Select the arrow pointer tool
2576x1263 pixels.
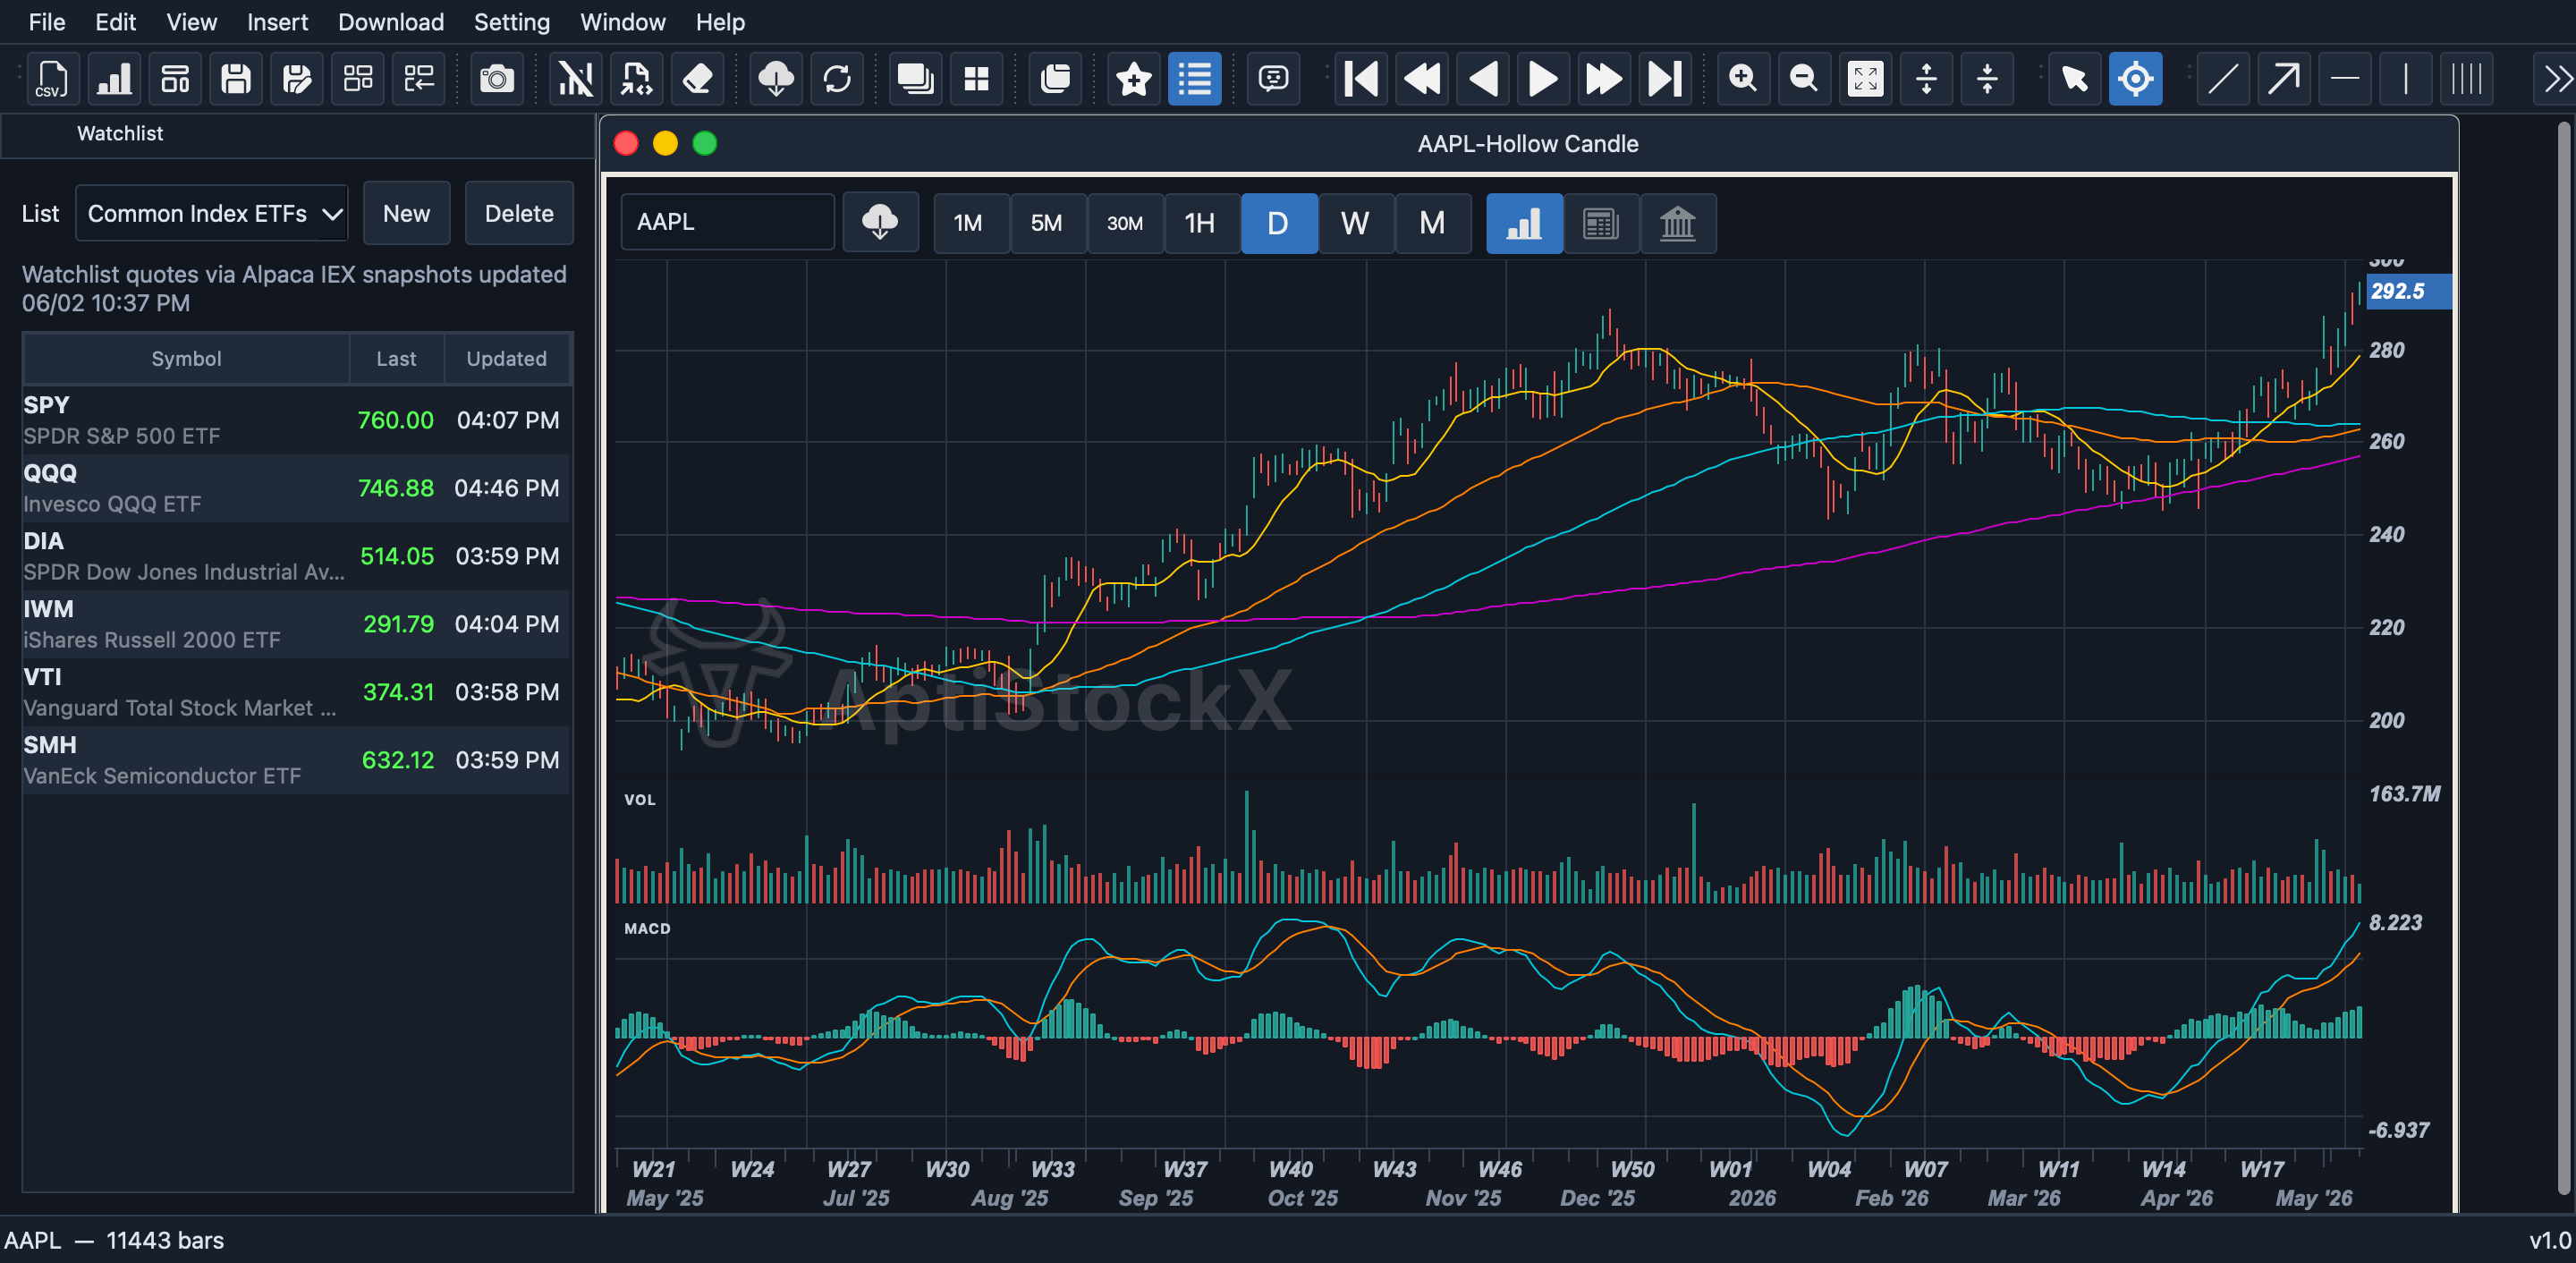[x=2074, y=78]
